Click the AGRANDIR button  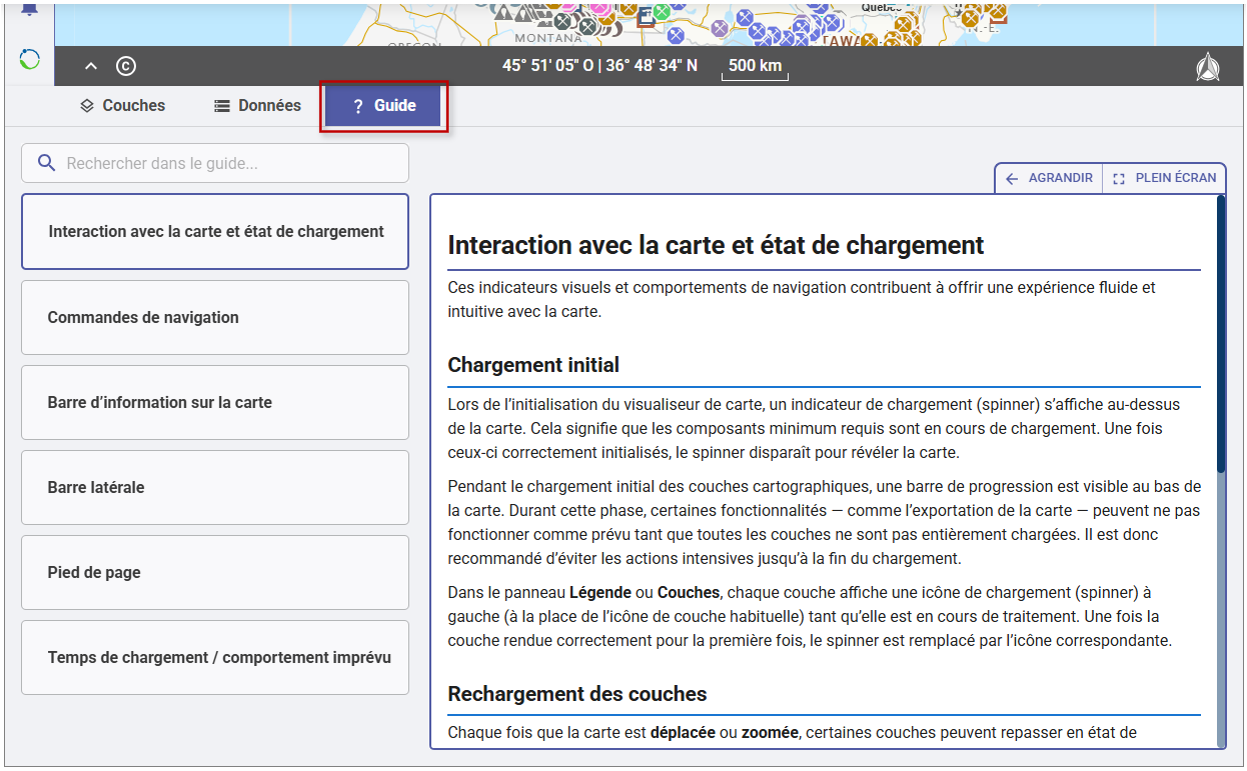point(1049,178)
